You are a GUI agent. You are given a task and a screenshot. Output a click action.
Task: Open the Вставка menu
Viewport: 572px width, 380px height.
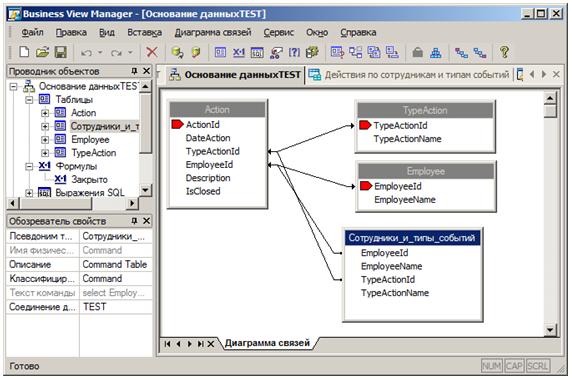coord(144,32)
